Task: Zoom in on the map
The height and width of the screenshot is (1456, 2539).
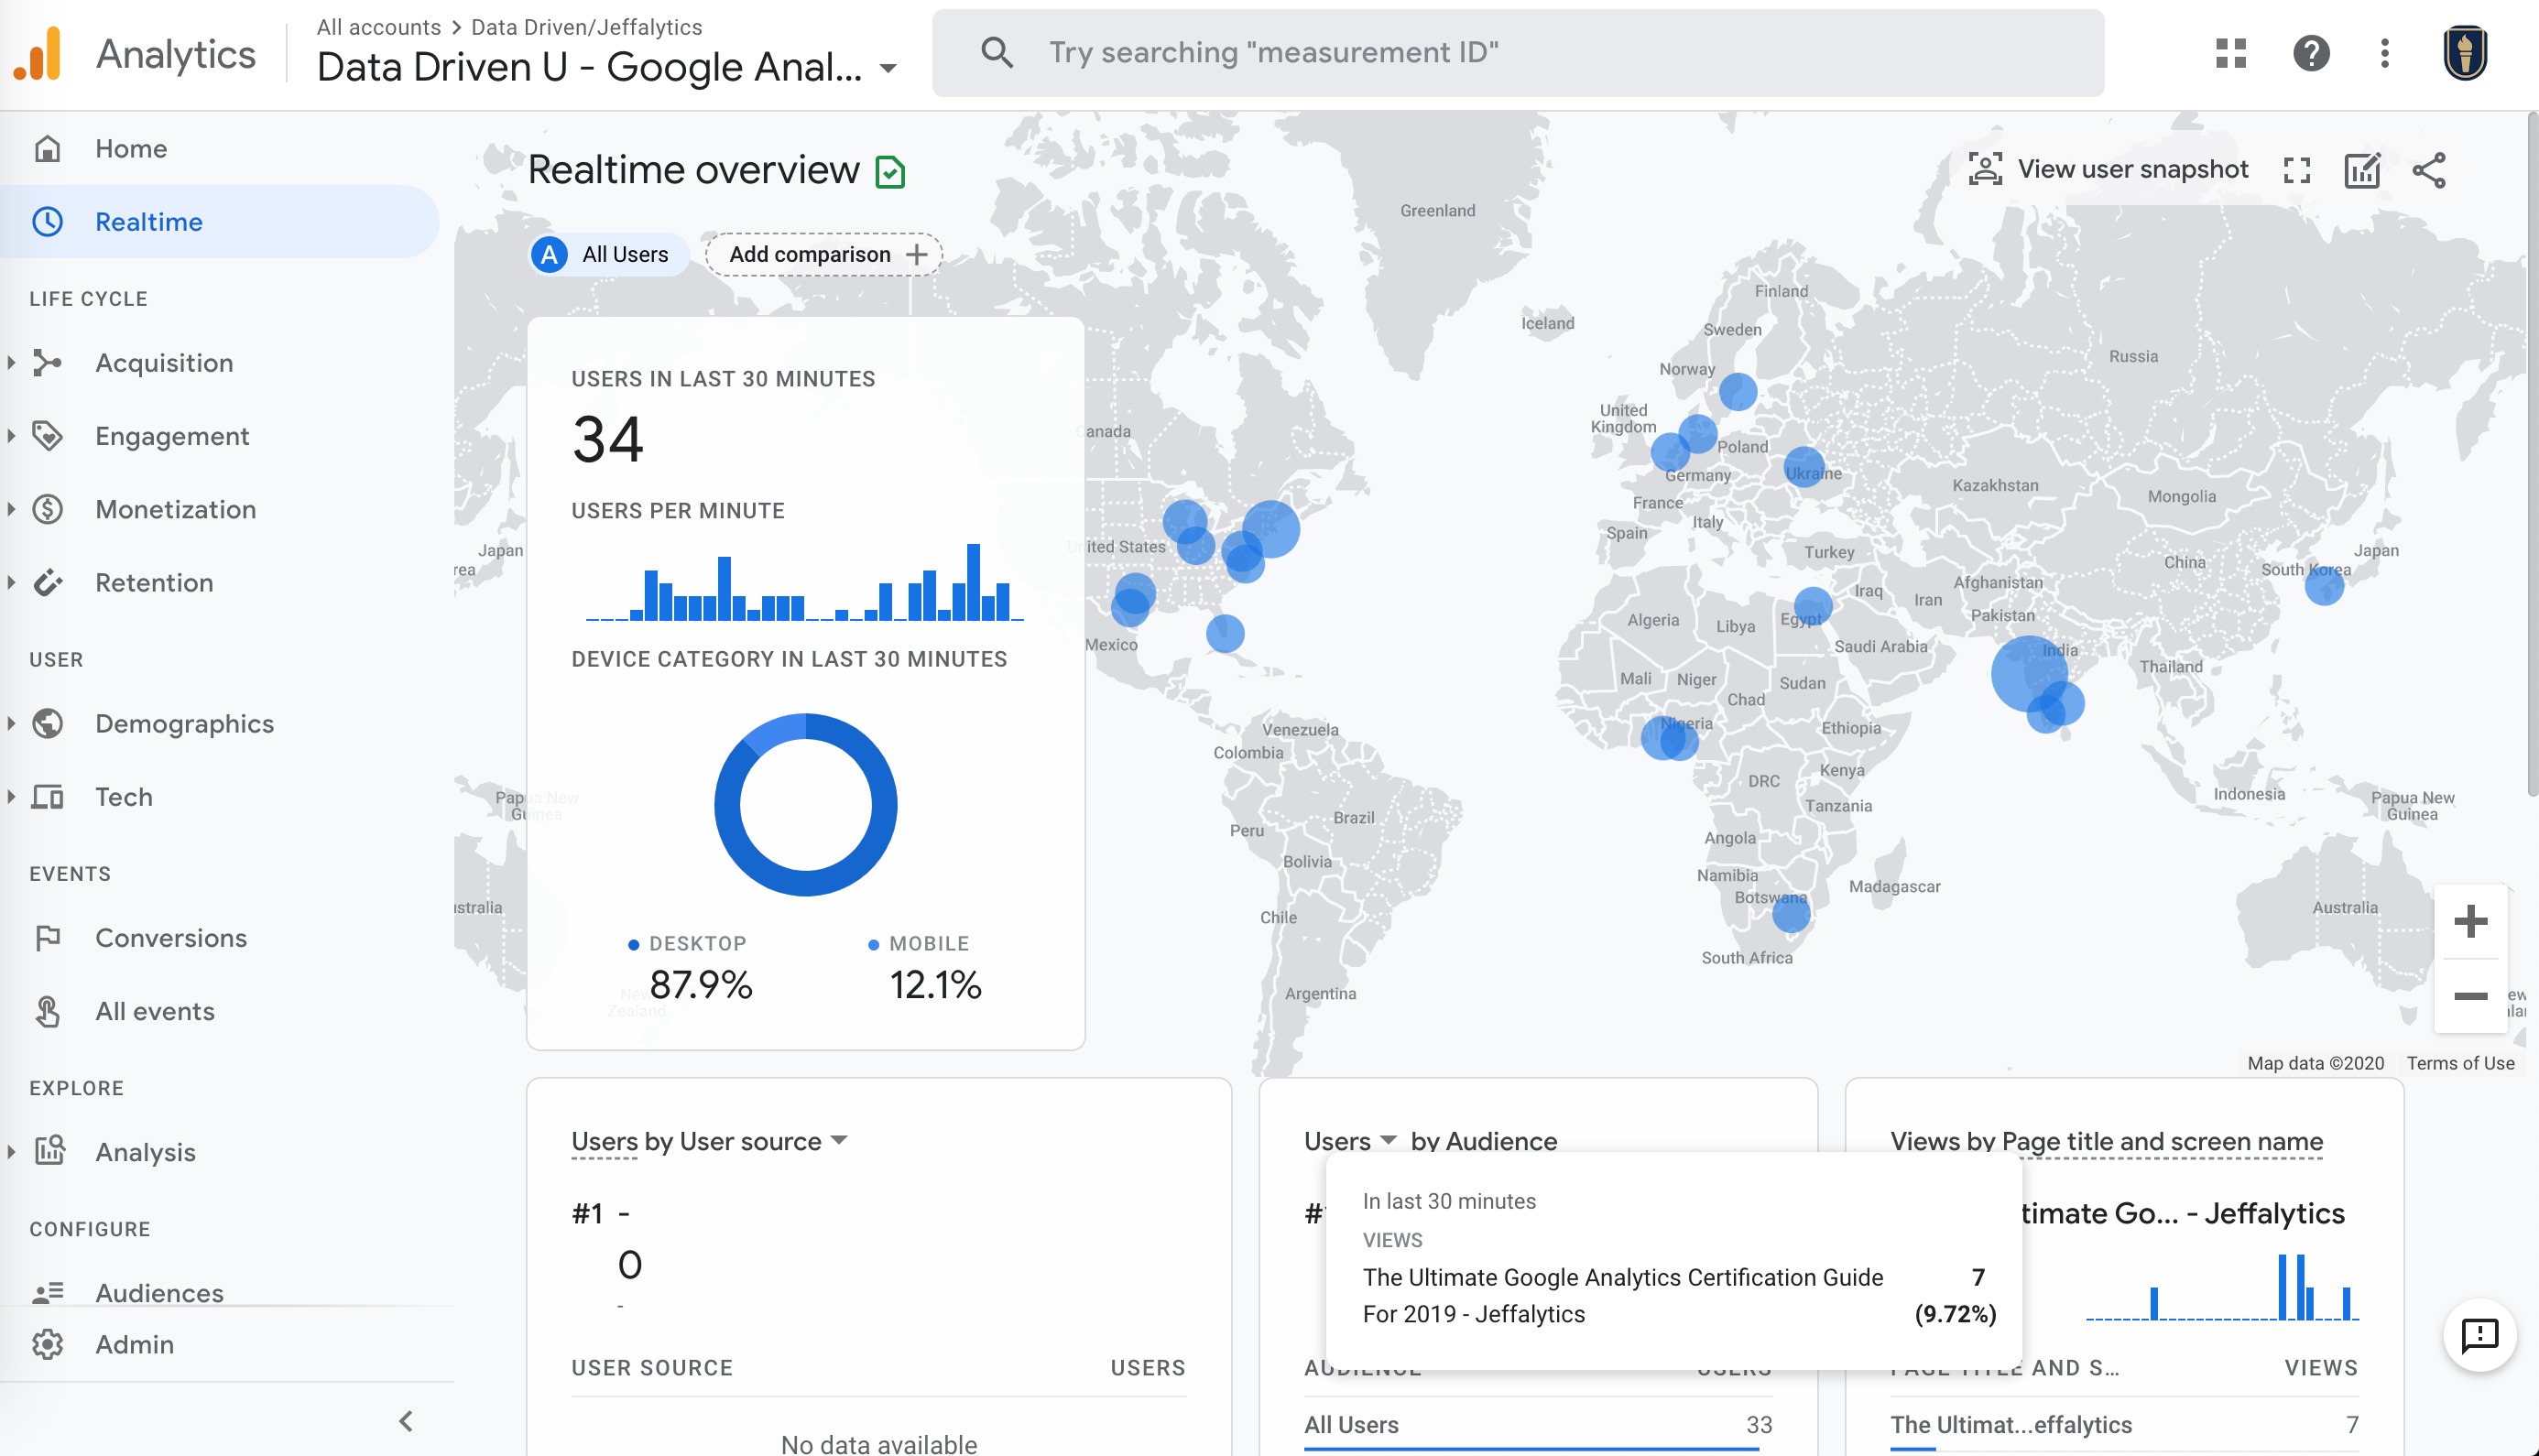Action: pos(2470,921)
